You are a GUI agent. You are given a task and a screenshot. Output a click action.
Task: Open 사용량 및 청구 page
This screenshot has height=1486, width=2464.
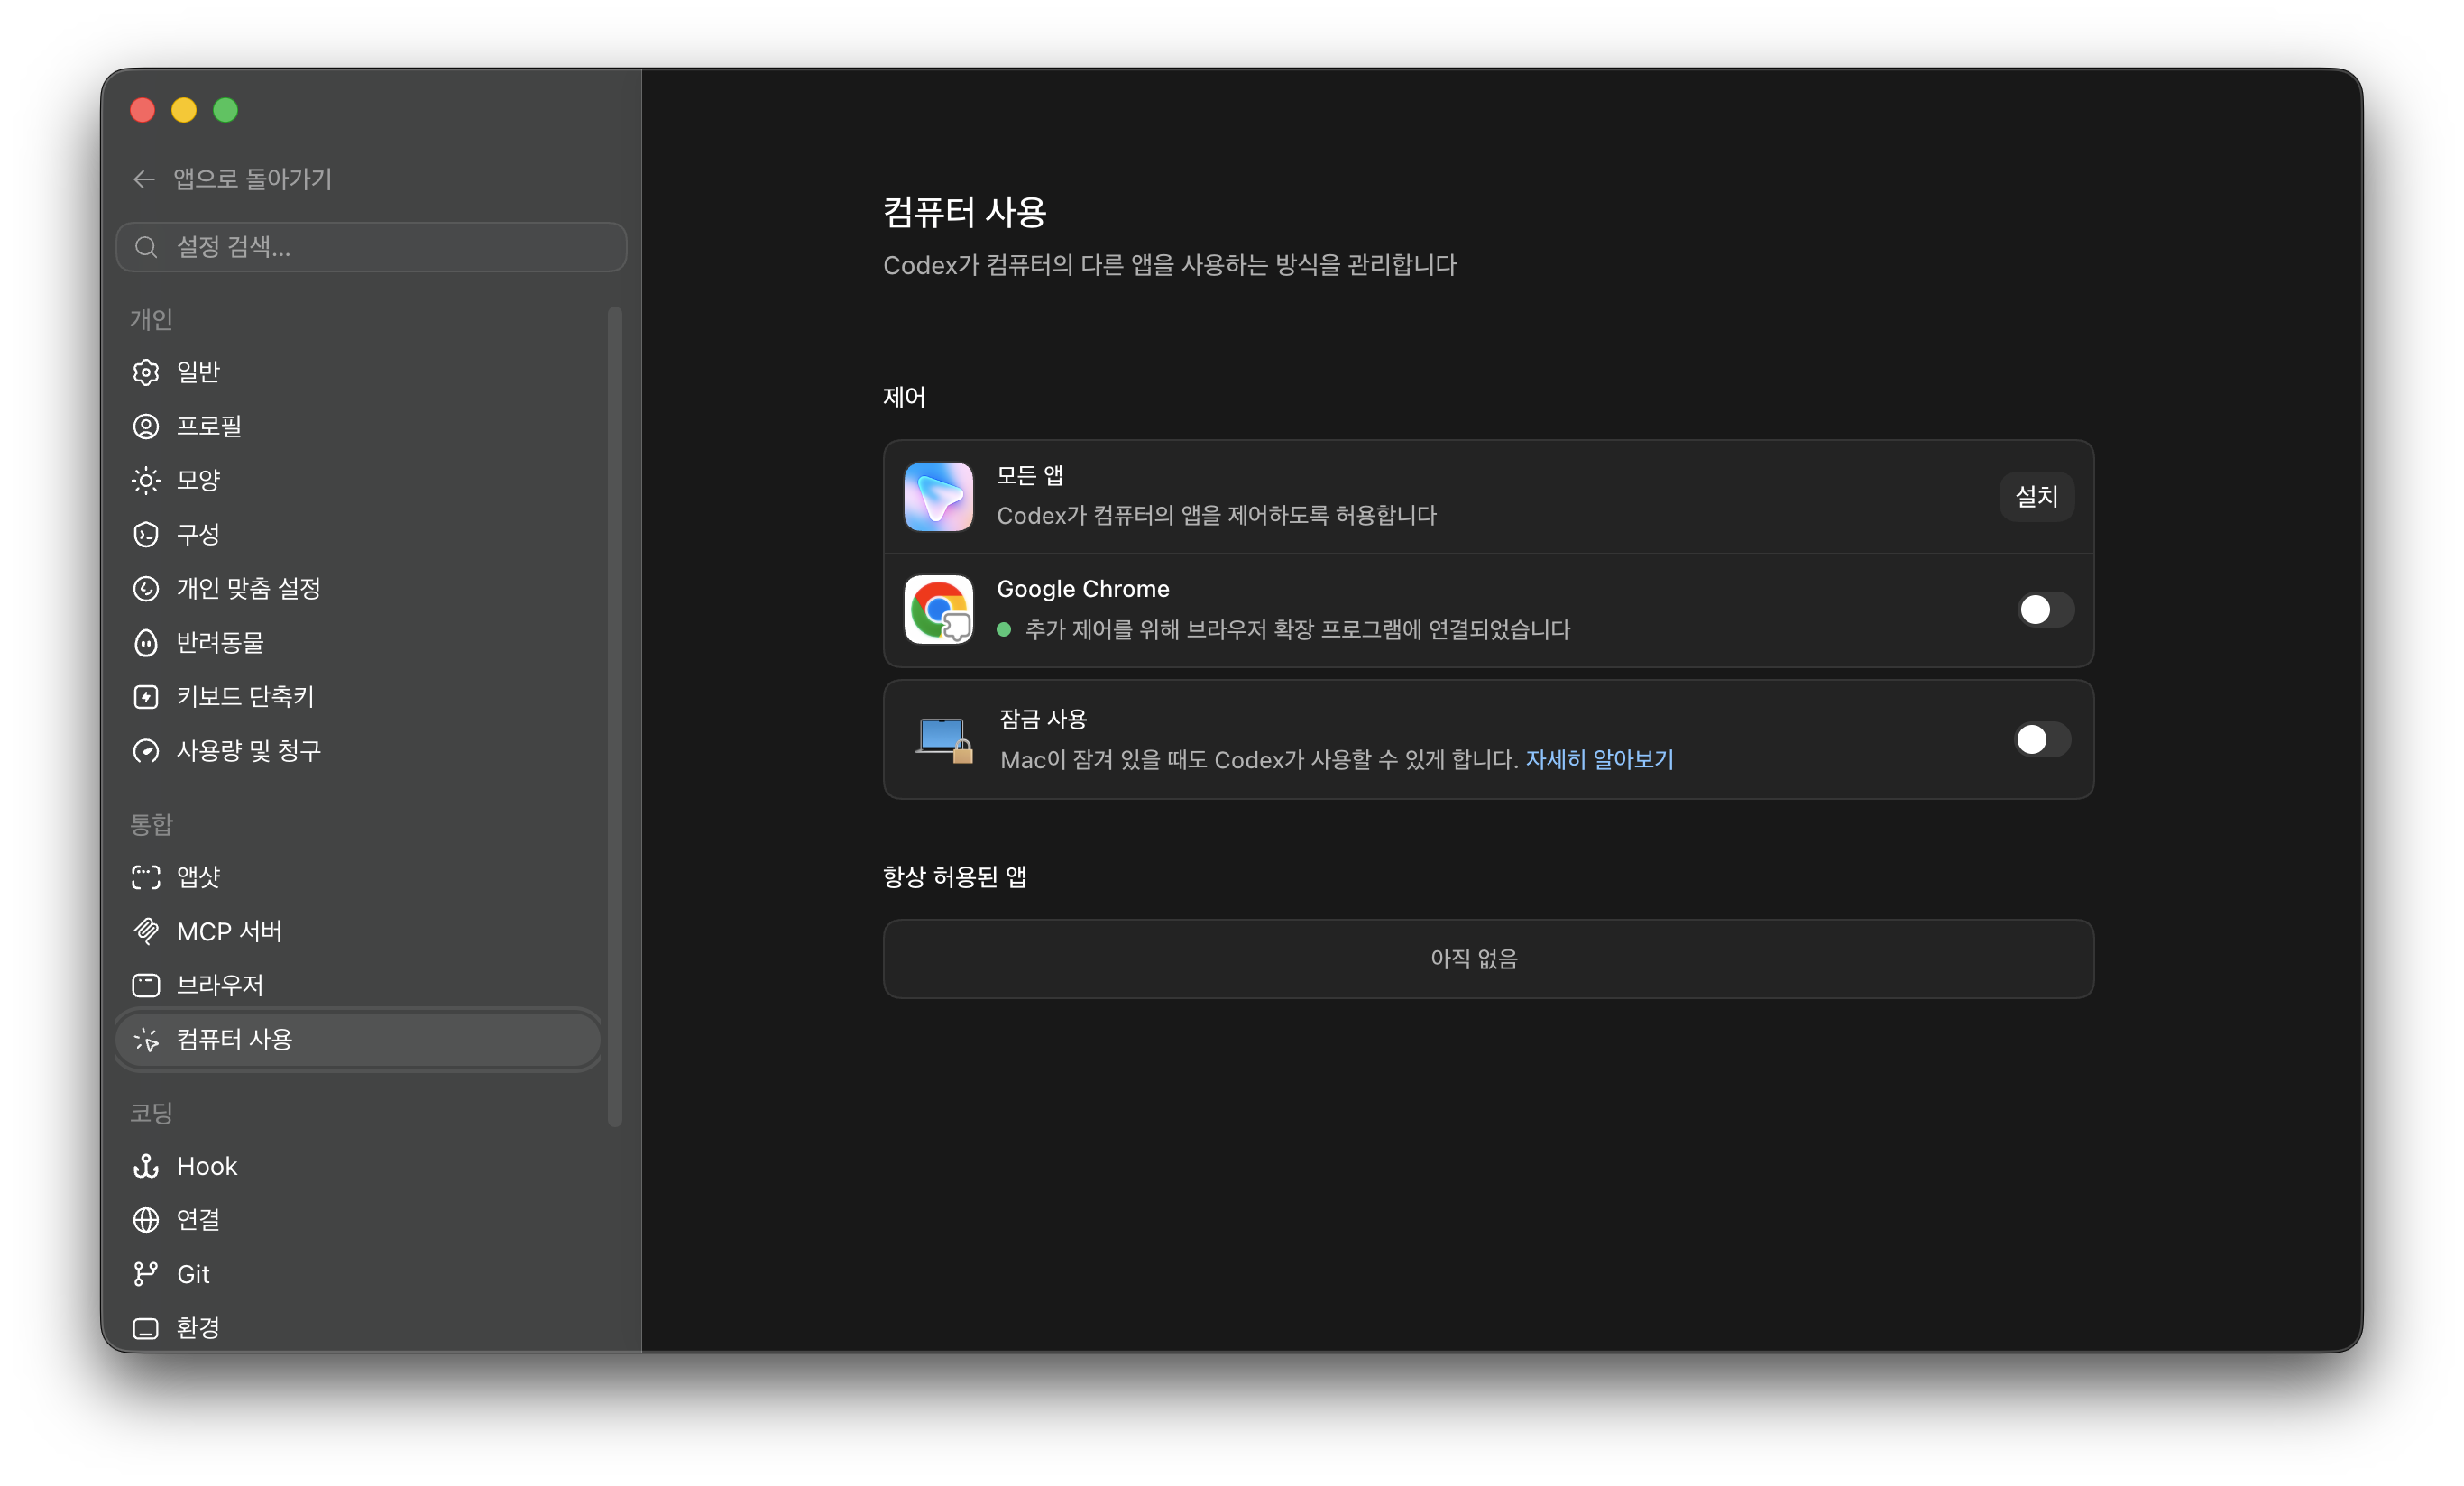pos(358,750)
